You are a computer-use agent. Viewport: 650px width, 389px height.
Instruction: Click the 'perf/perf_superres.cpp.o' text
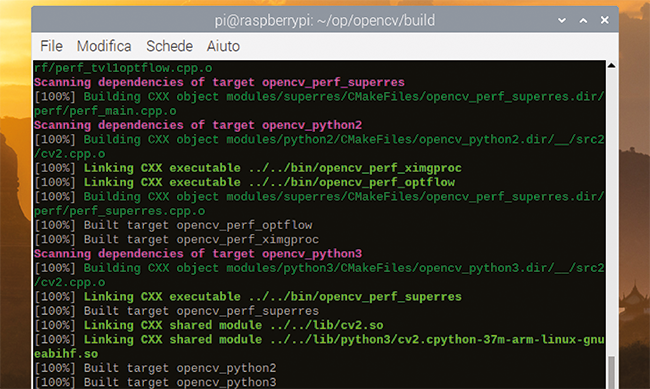click(119, 211)
